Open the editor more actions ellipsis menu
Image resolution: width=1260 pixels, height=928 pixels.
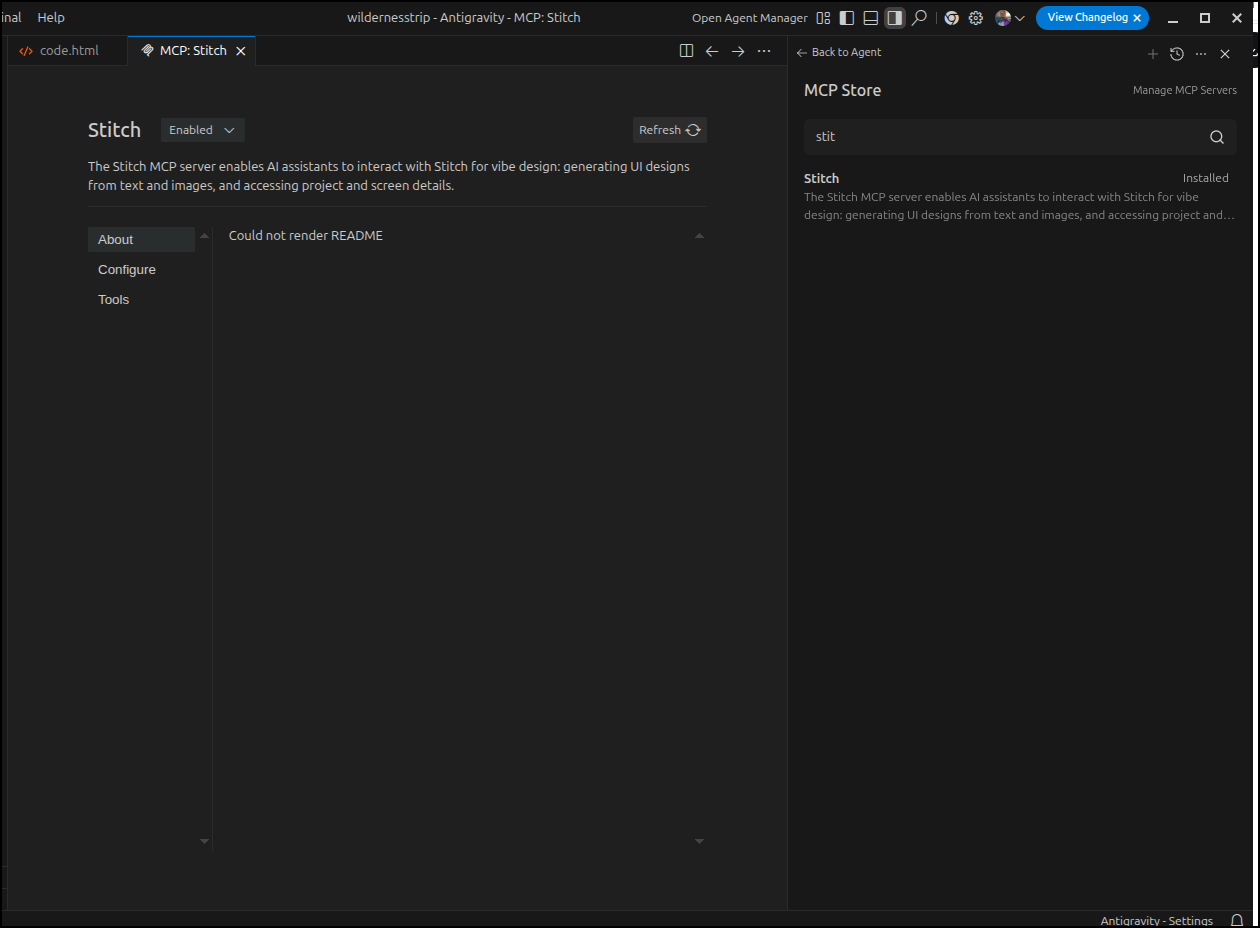point(764,51)
